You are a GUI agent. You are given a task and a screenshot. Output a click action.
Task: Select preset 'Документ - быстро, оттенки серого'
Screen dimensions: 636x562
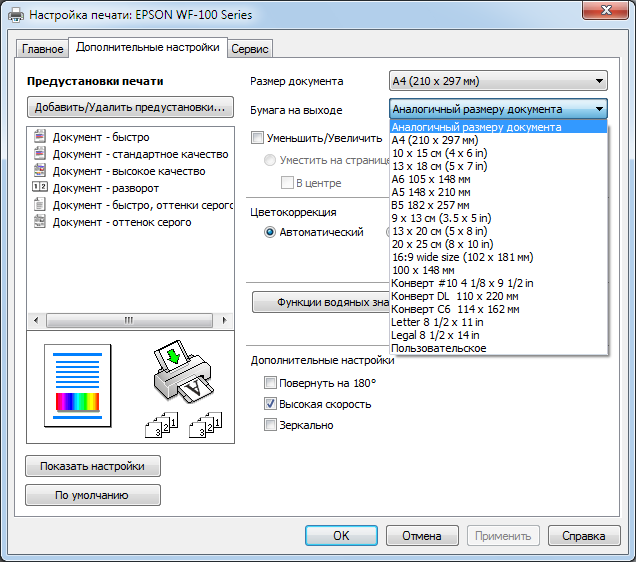(x=143, y=205)
